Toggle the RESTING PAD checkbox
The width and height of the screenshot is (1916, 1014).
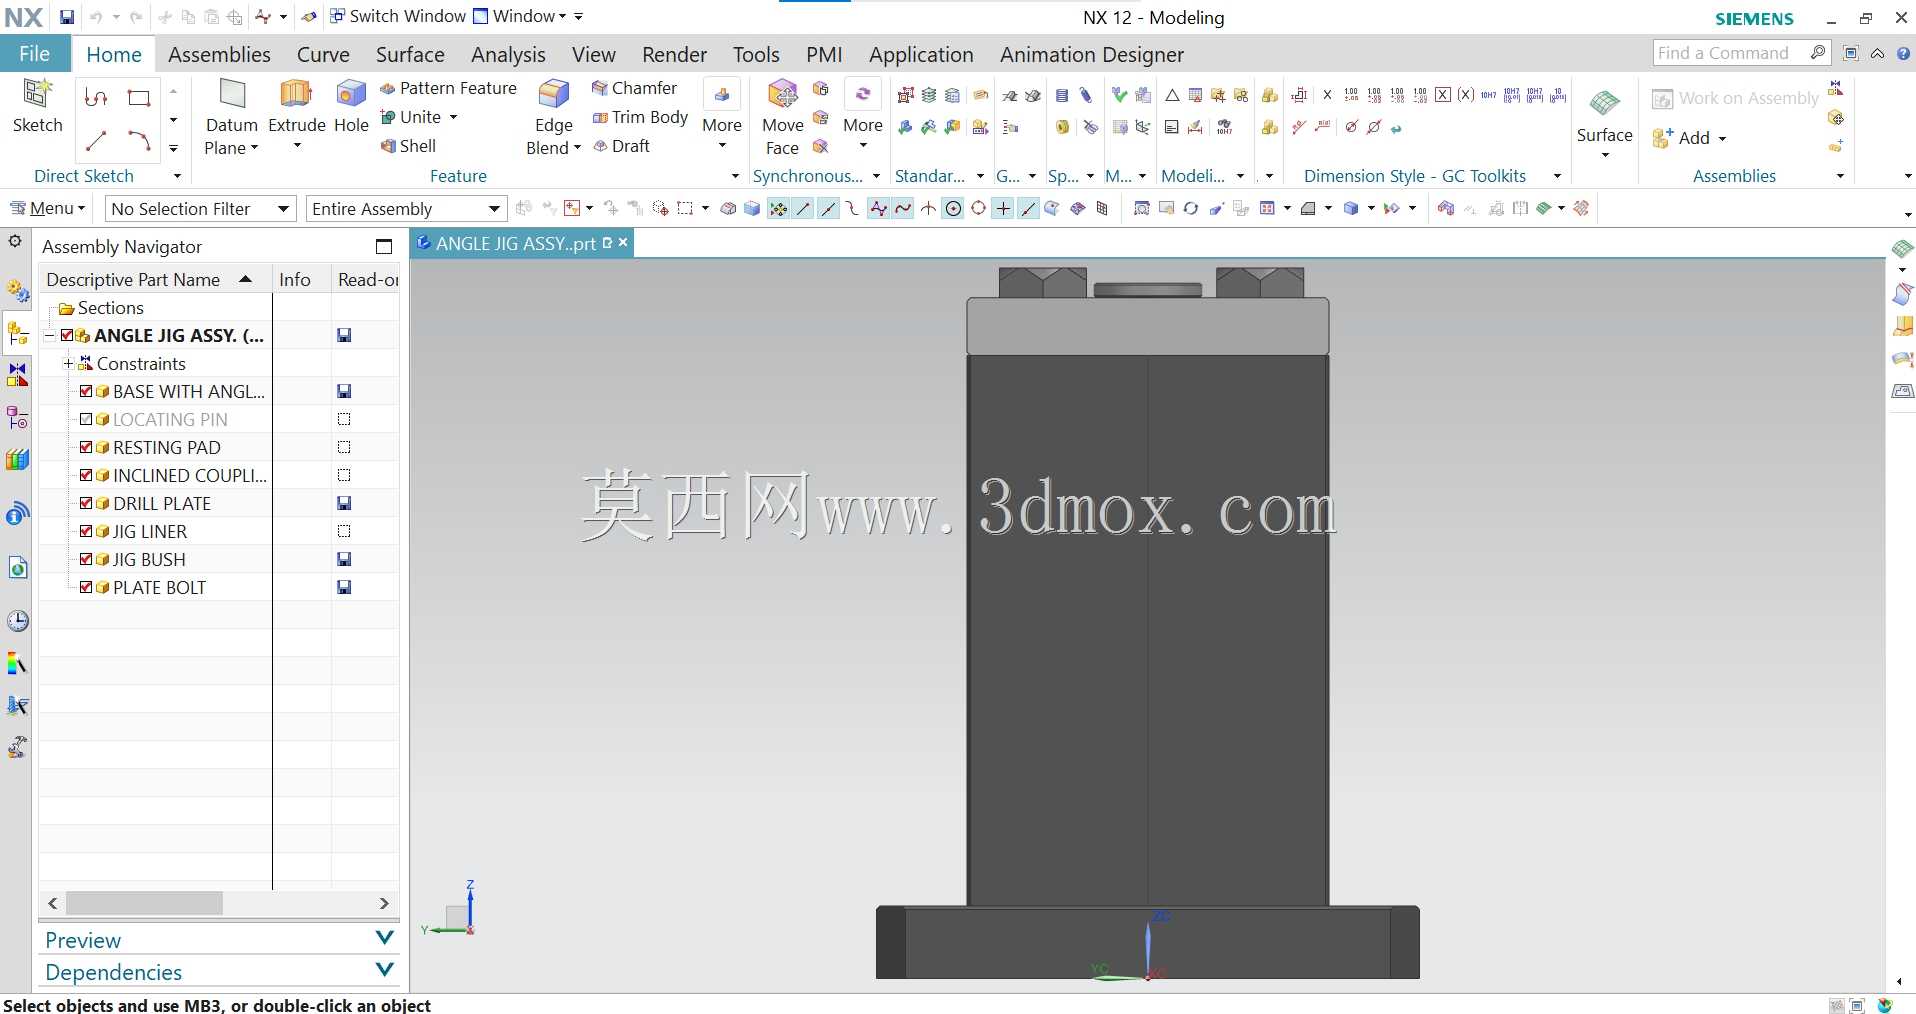[86, 447]
